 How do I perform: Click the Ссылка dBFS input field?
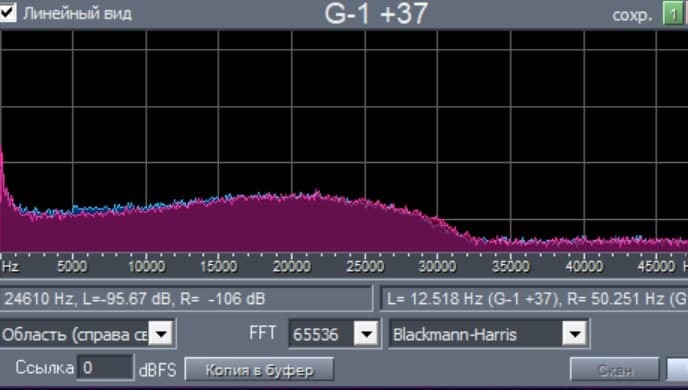pos(105,368)
